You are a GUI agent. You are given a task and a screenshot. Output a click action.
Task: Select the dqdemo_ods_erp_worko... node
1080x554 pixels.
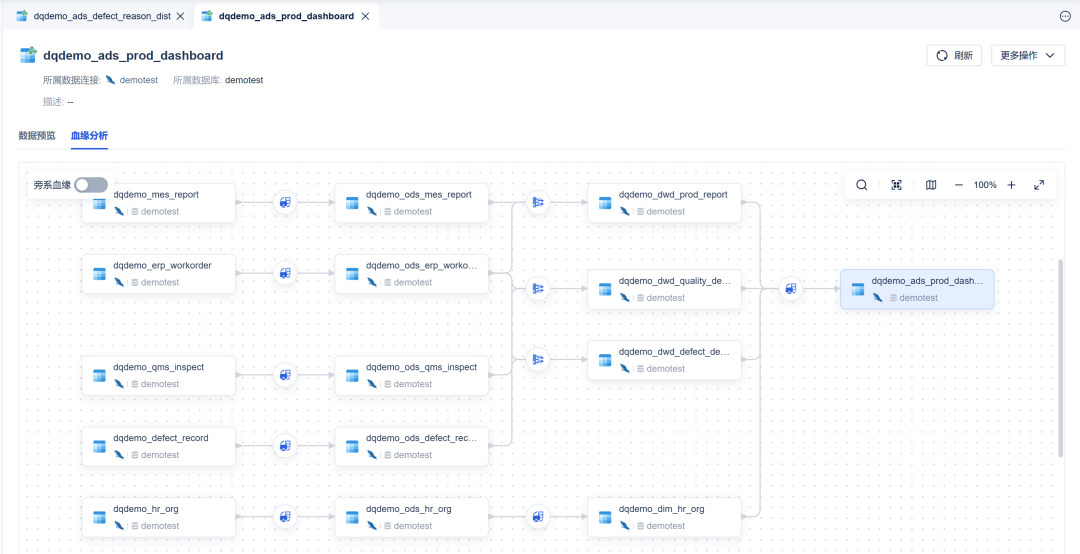411,274
